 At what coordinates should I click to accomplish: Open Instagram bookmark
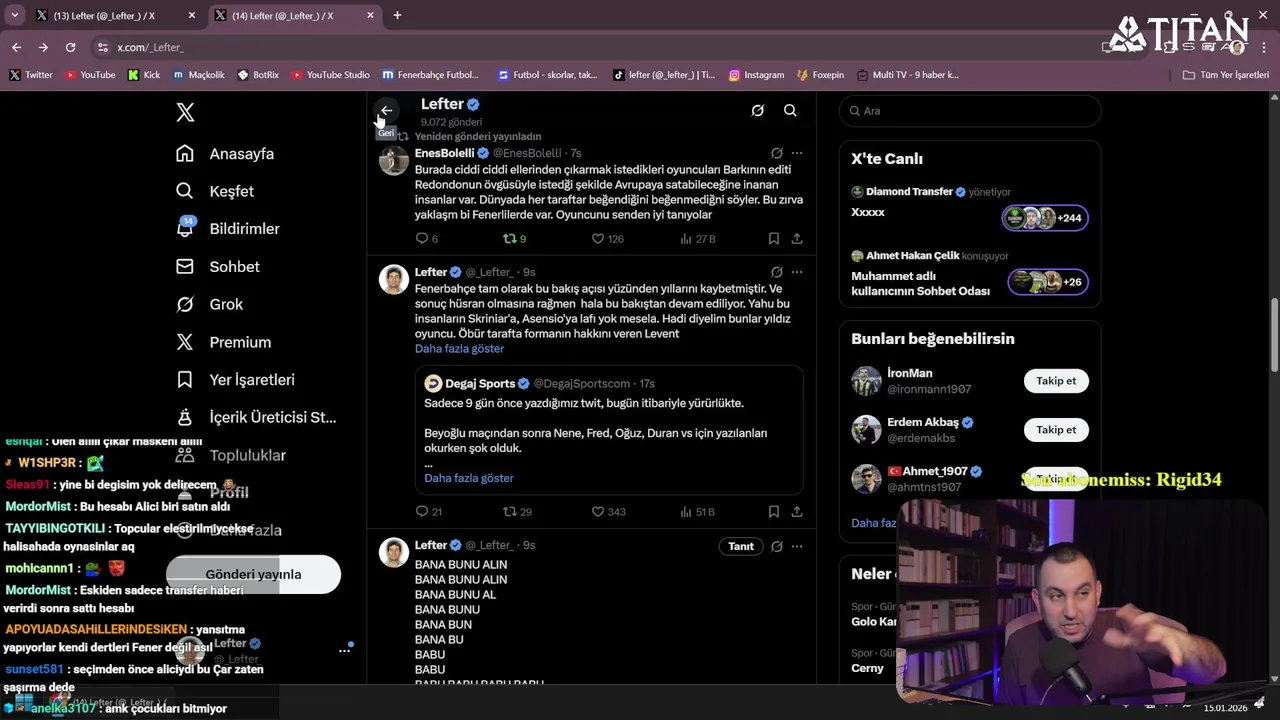point(756,75)
